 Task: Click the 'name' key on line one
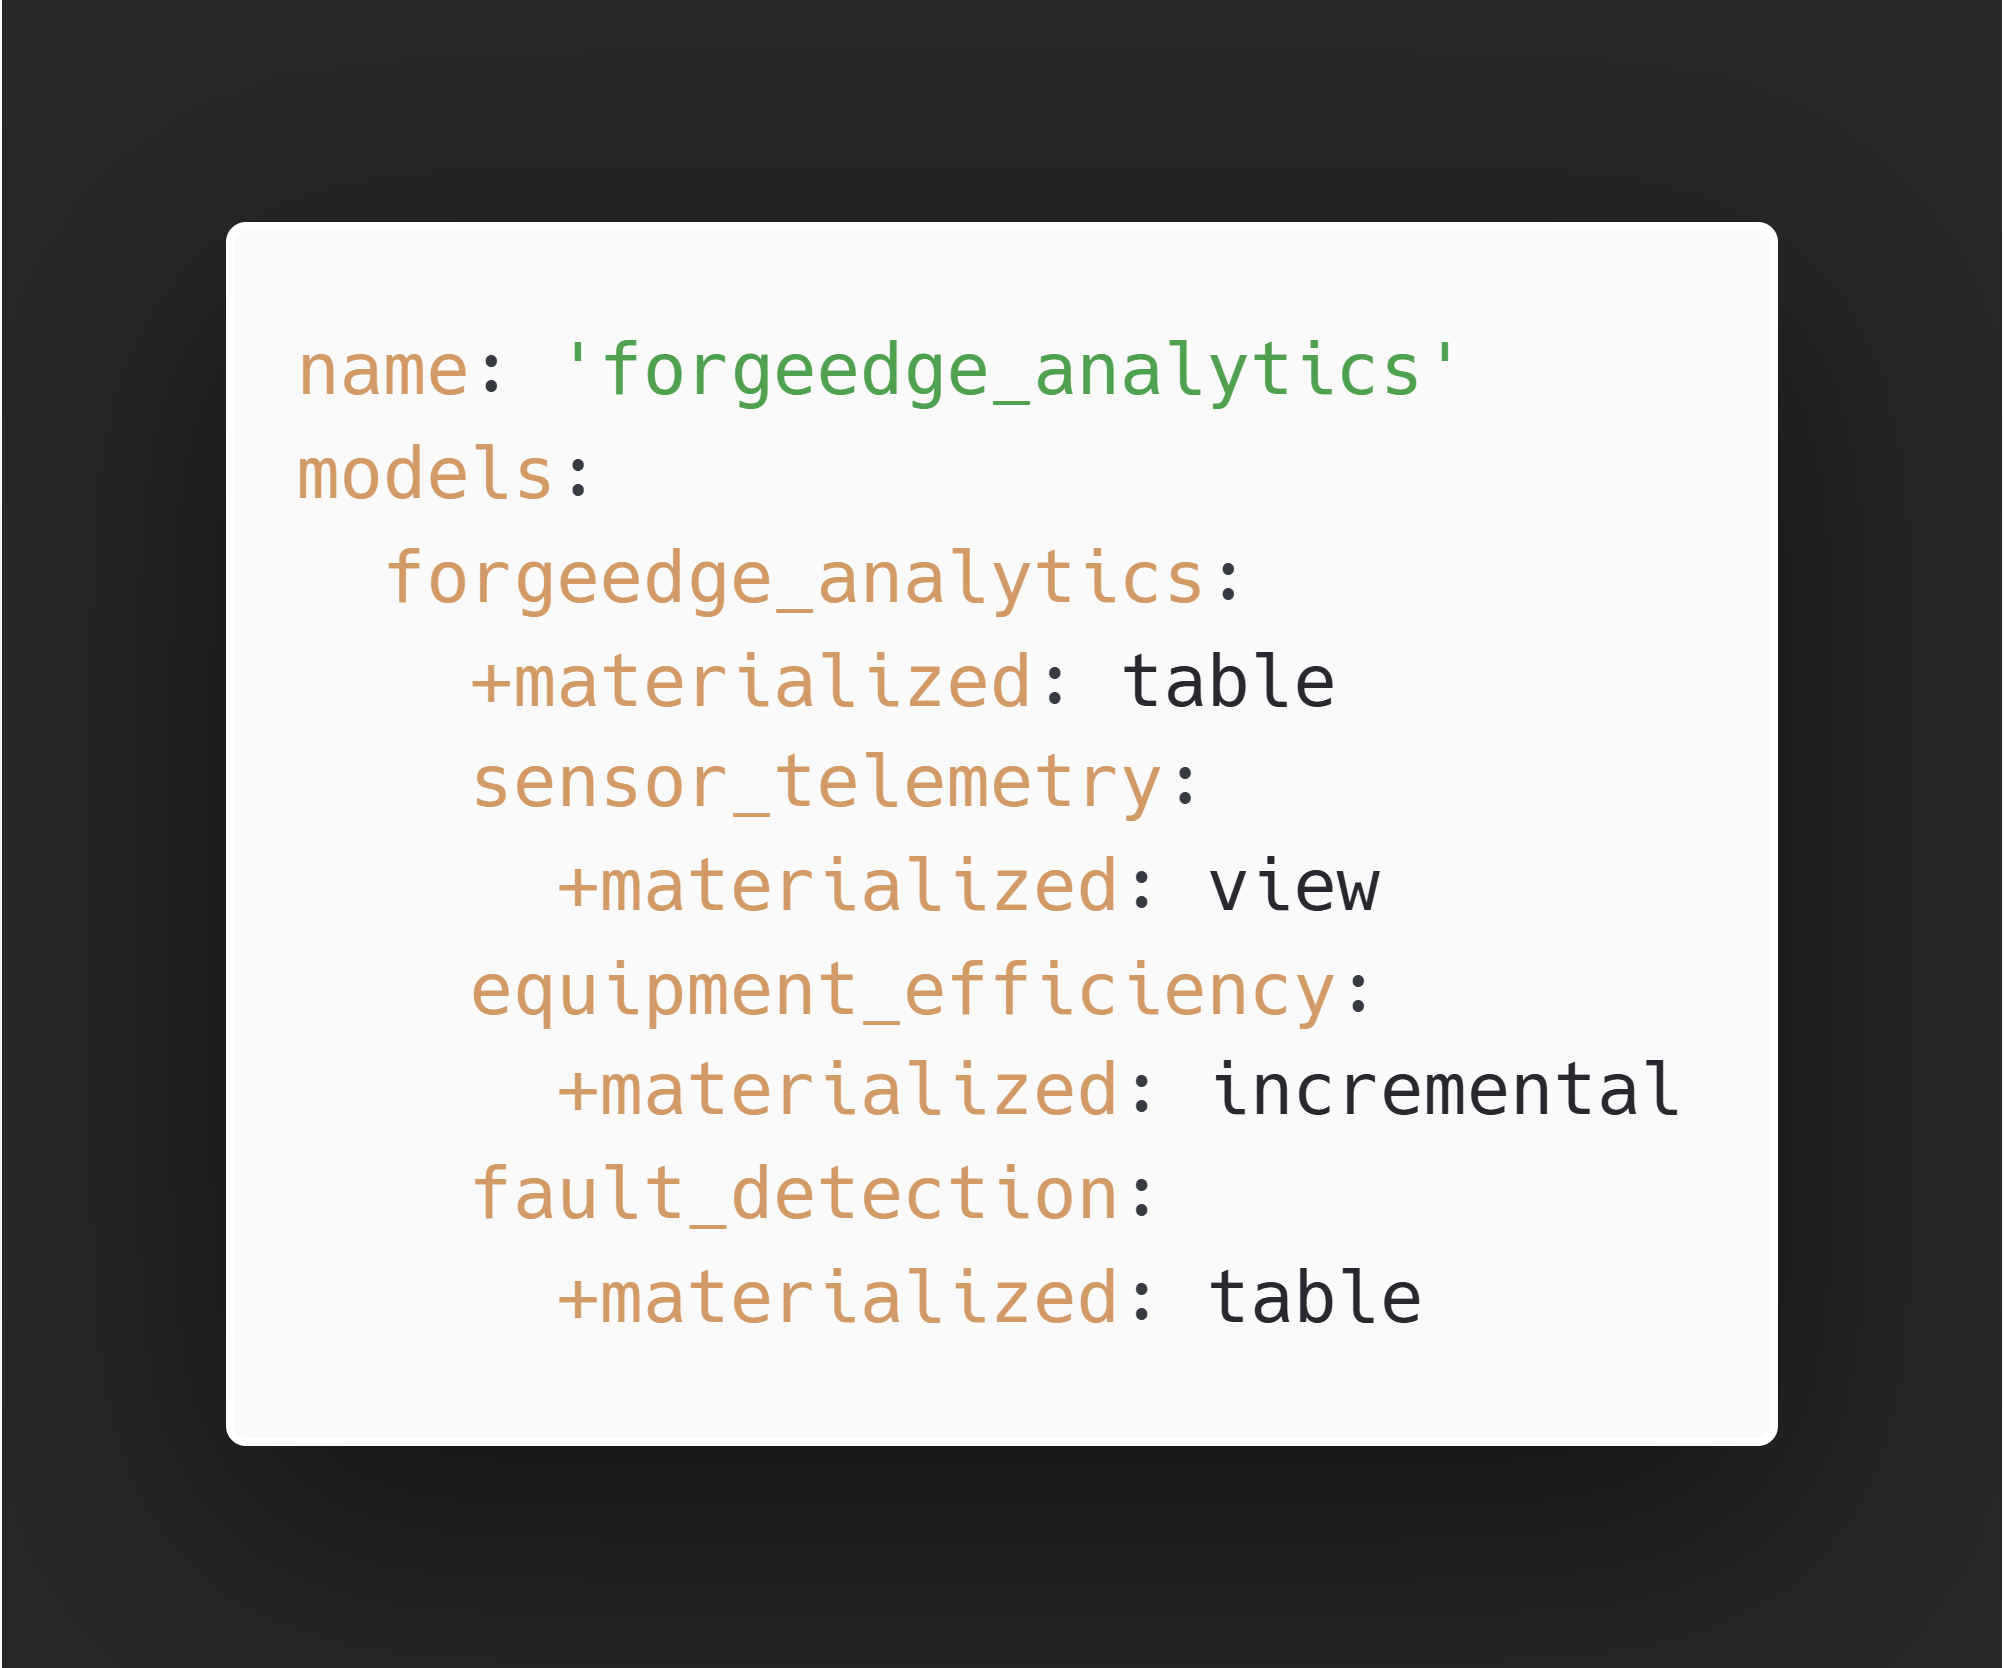[x=383, y=371]
